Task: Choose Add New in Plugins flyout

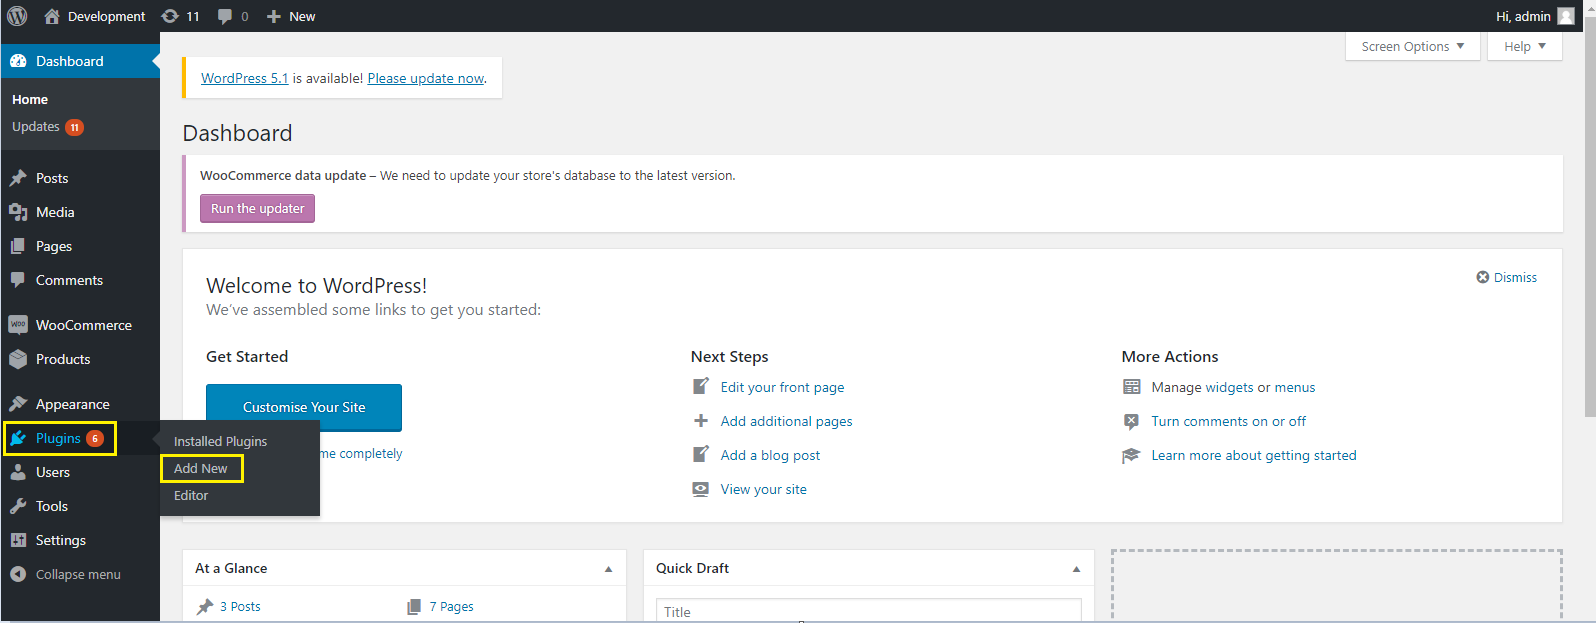Action: (201, 468)
